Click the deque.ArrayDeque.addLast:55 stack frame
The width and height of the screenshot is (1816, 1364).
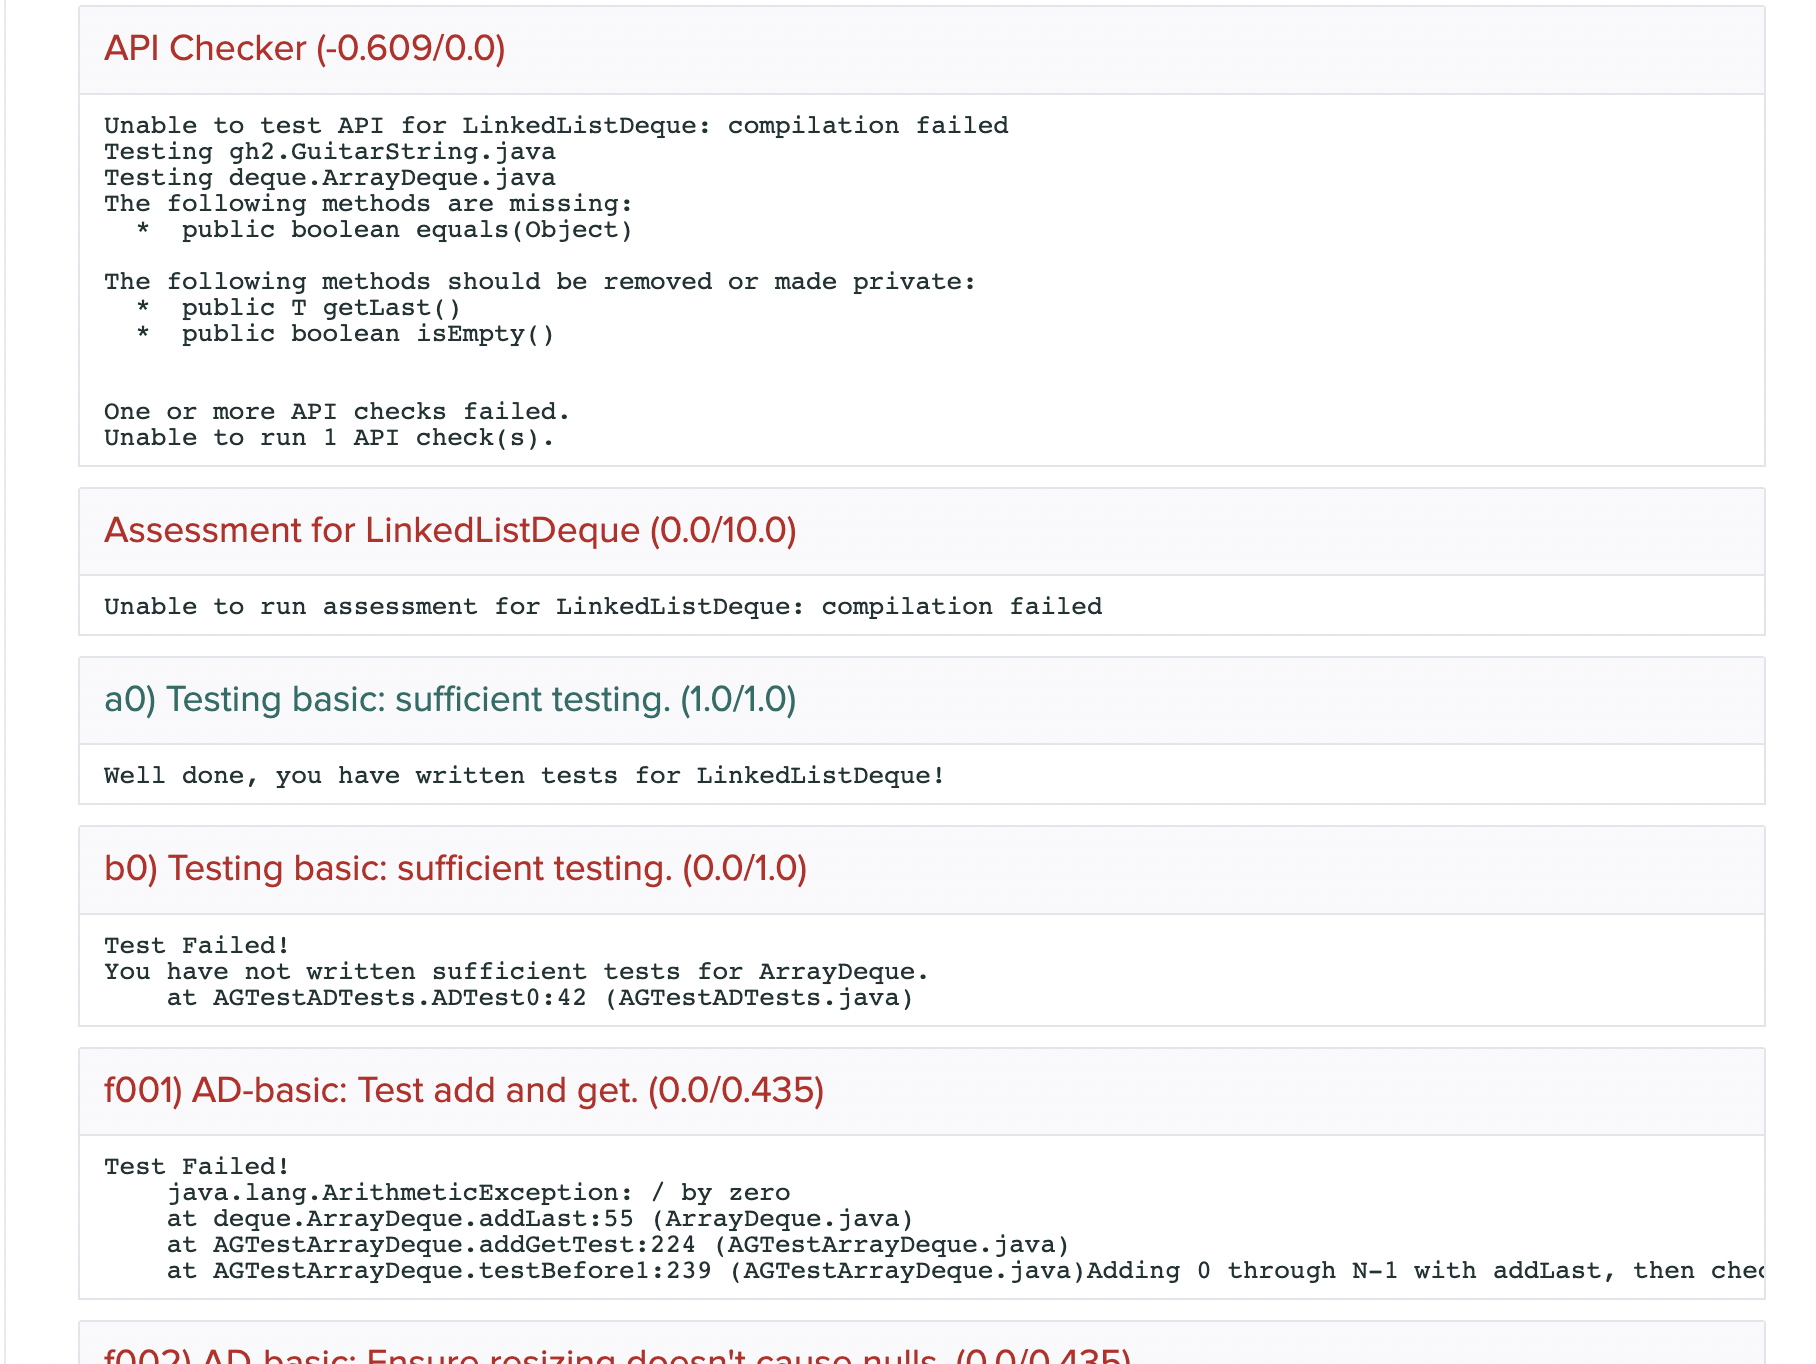click(x=540, y=1219)
